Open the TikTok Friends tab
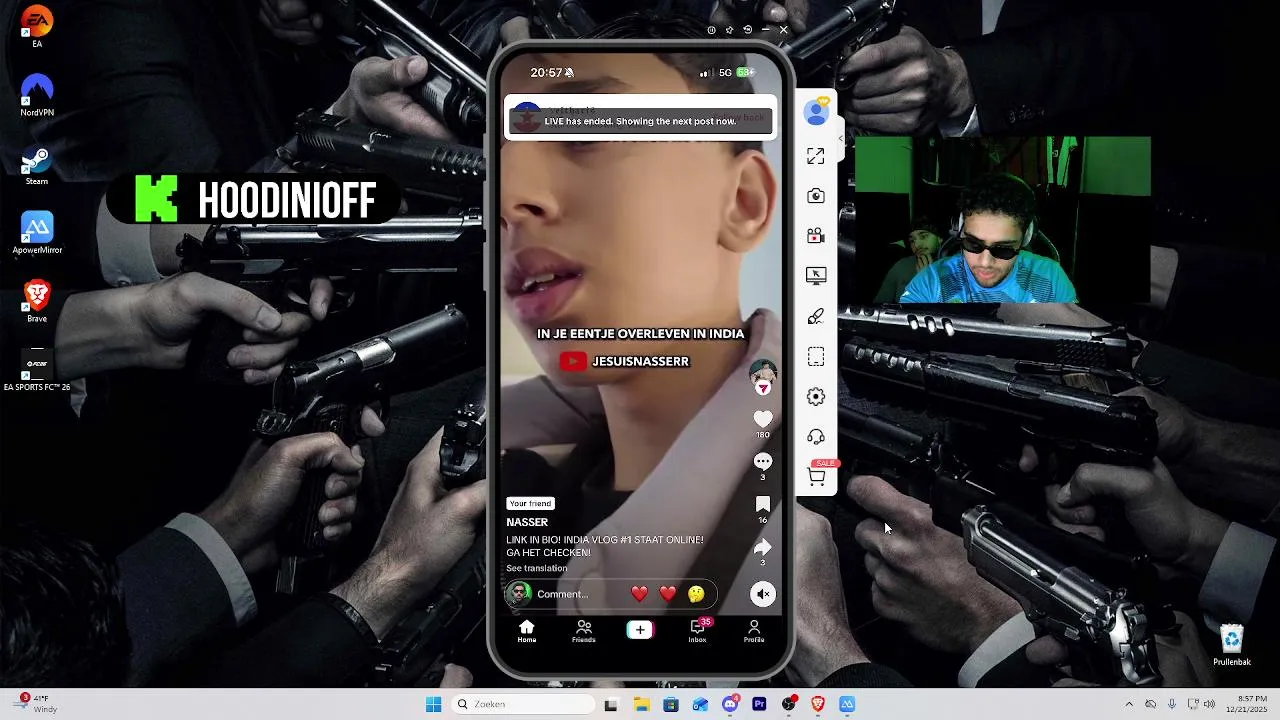 [x=584, y=631]
